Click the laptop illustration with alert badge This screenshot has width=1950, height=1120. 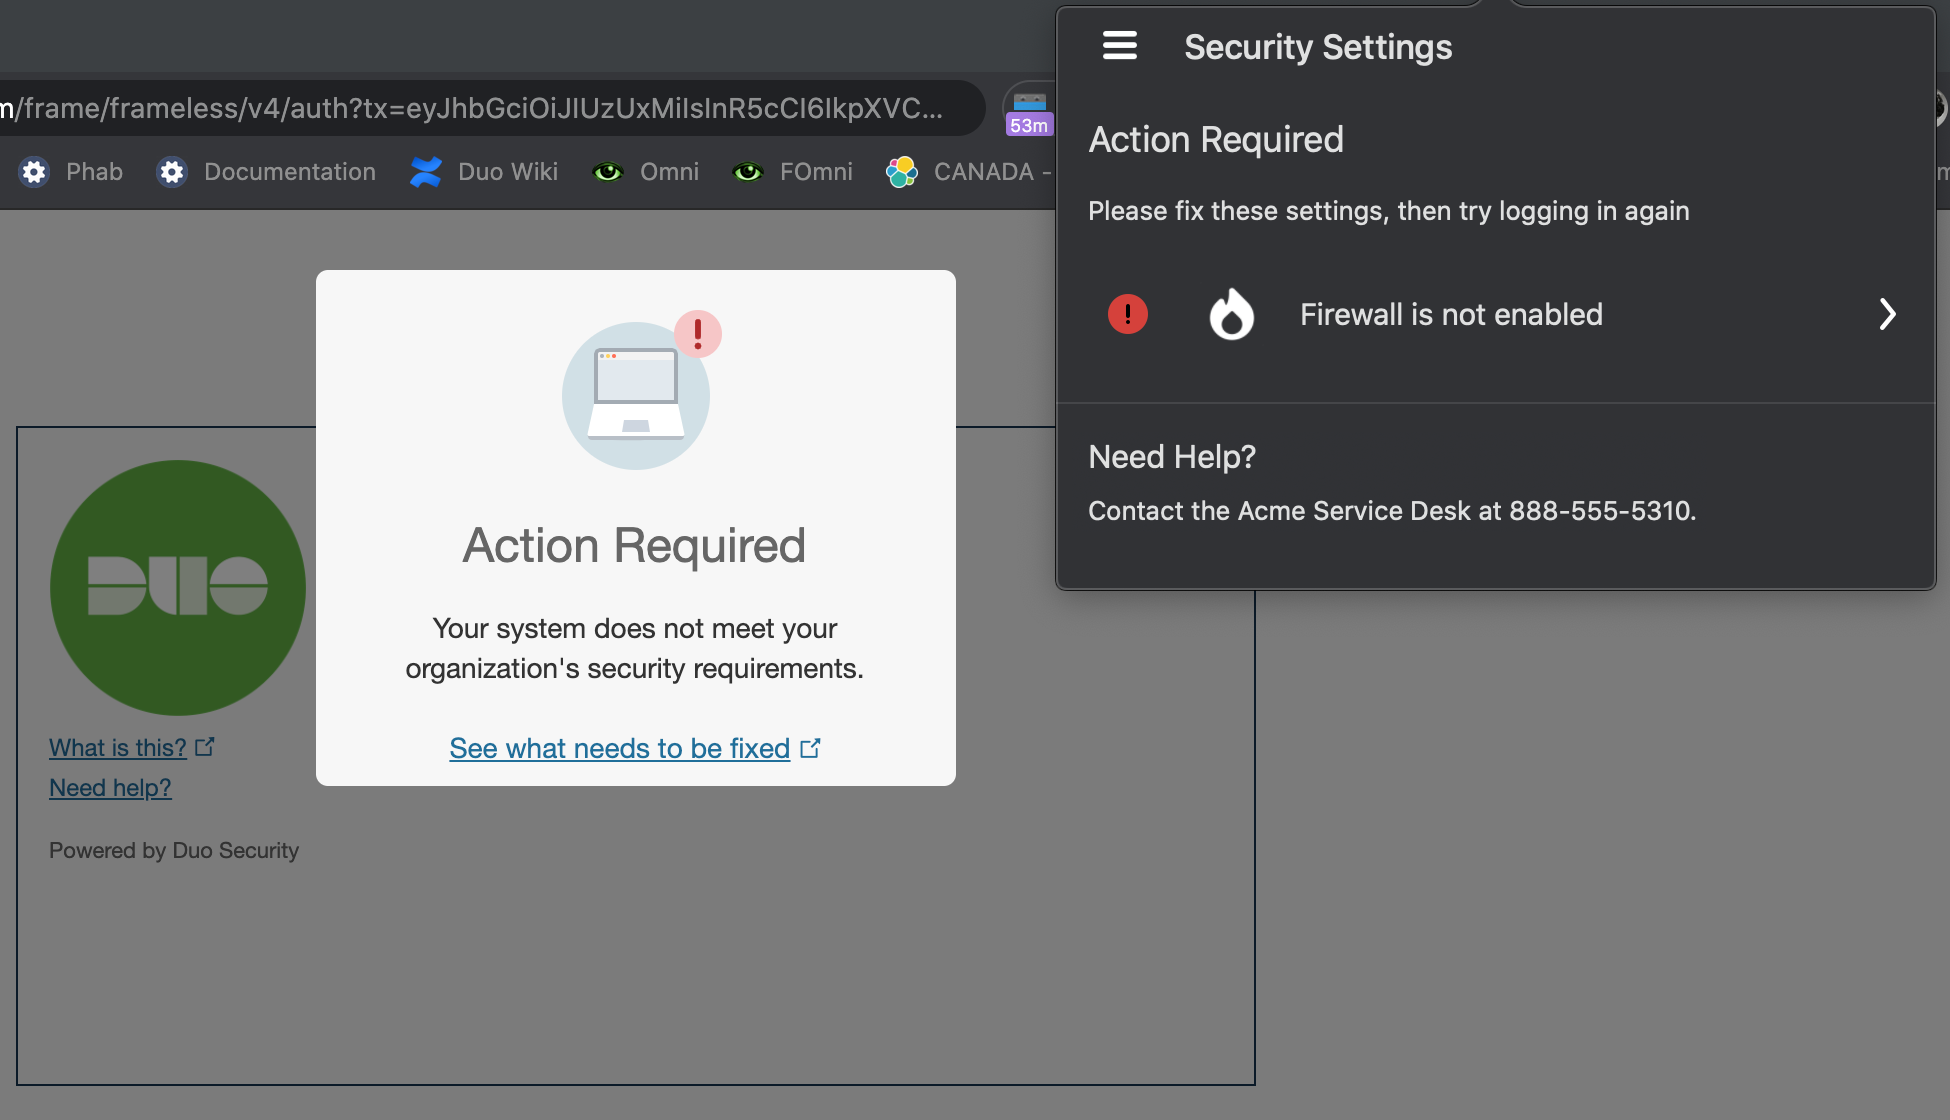(635, 395)
